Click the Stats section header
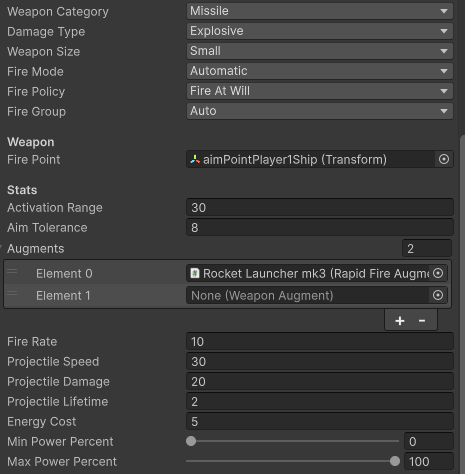The height and width of the screenshot is (474, 465). (22, 190)
